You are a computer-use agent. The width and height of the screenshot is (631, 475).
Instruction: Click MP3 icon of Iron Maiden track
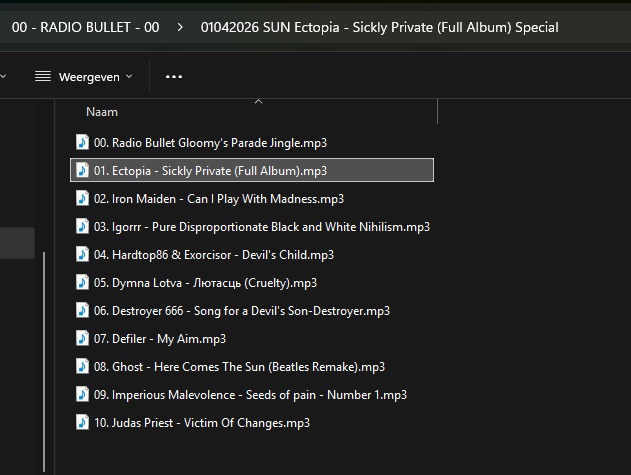click(82, 198)
